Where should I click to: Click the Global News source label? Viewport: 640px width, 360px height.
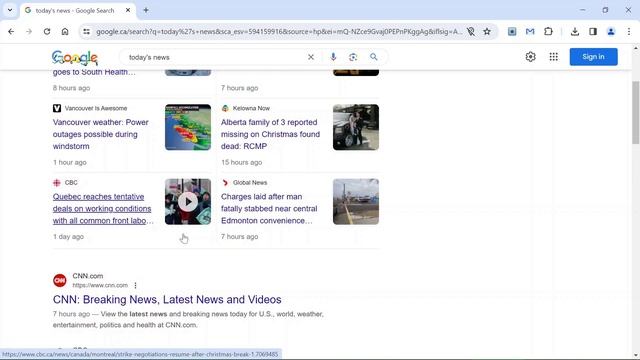point(250,182)
